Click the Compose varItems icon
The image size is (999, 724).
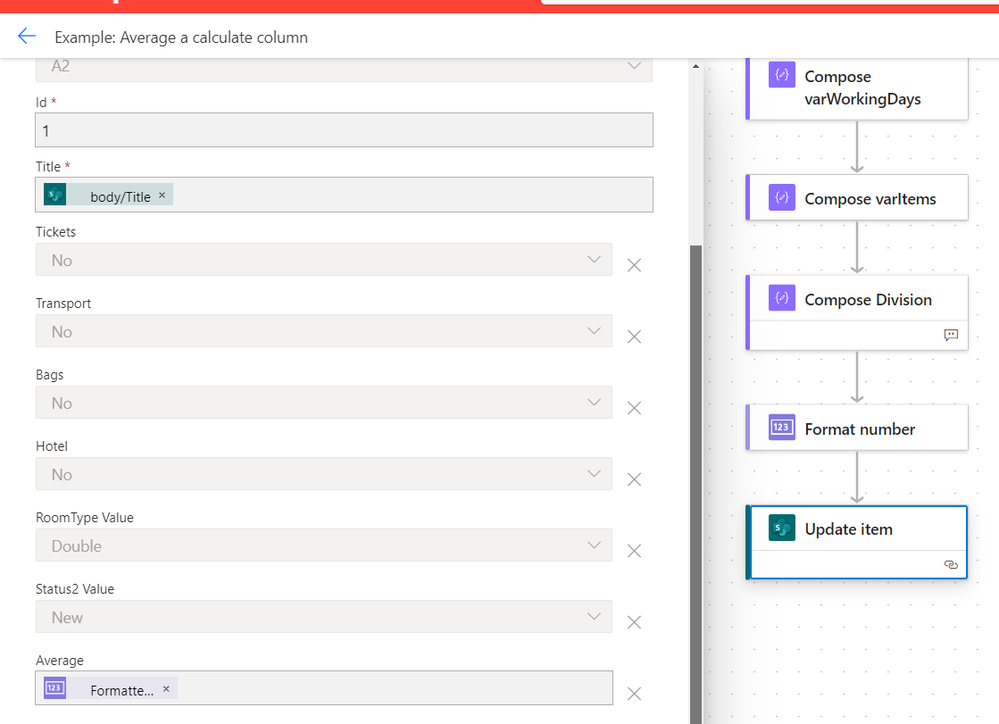(782, 198)
